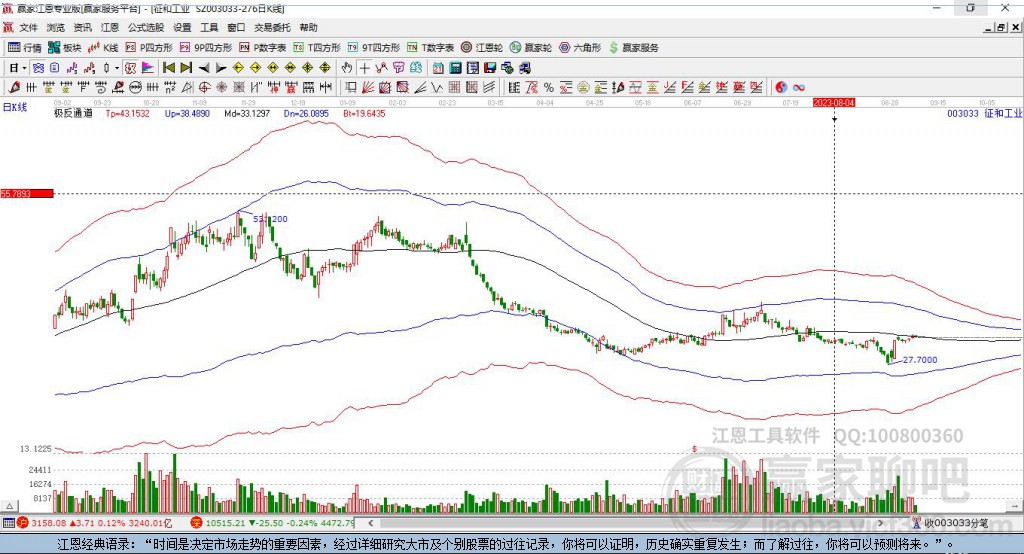Open the 六角形 hexagon tool
1024x554 pixels.
point(580,48)
